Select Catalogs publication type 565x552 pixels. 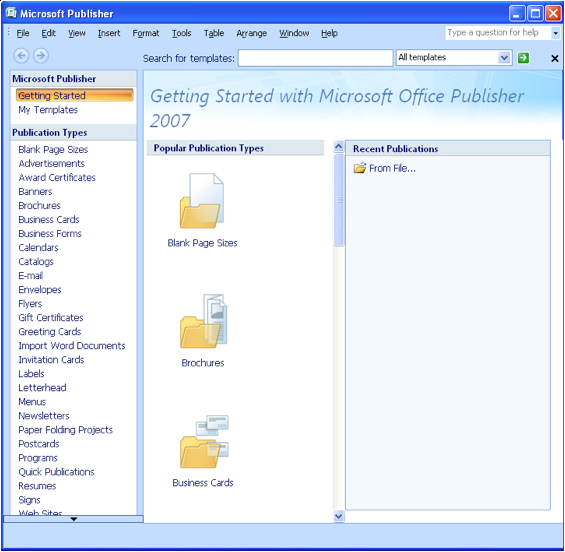tap(36, 262)
